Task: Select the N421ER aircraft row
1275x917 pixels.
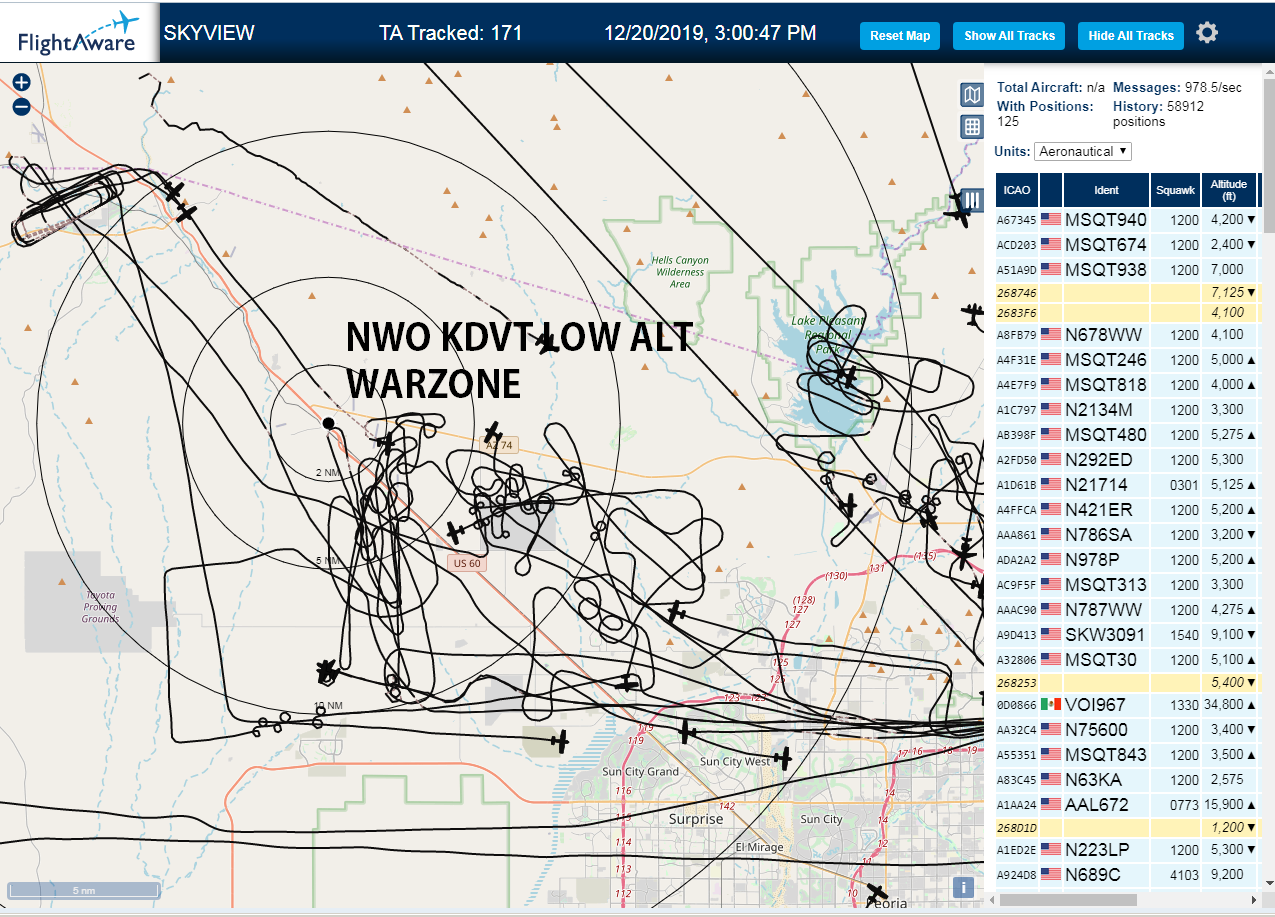Action: point(1127,510)
